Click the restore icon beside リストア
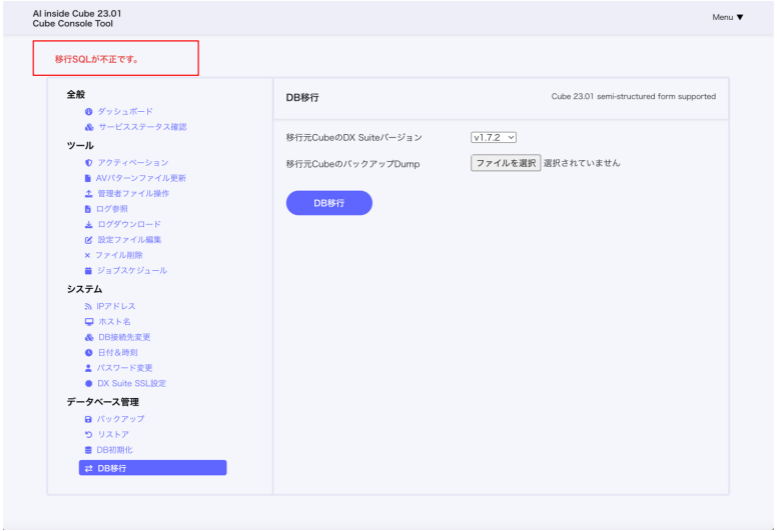The height and width of the screenshot is (531, 777). click(x=89, y=435)
